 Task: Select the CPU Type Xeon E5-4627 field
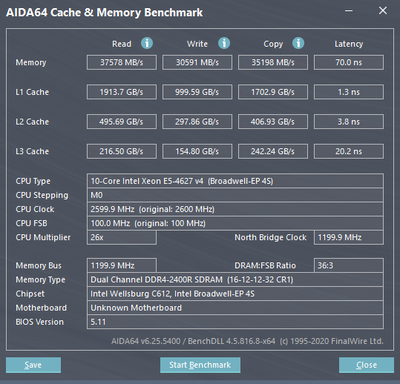235,181
